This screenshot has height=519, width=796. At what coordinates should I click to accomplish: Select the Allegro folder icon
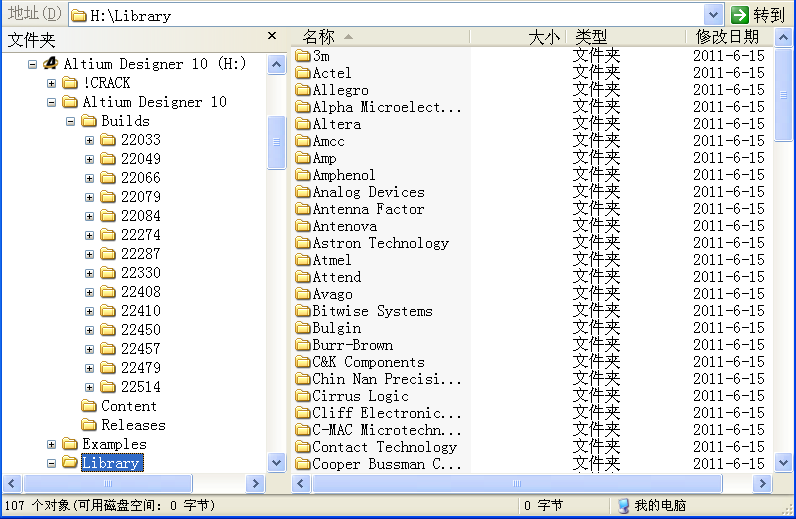tap(303, 90)
